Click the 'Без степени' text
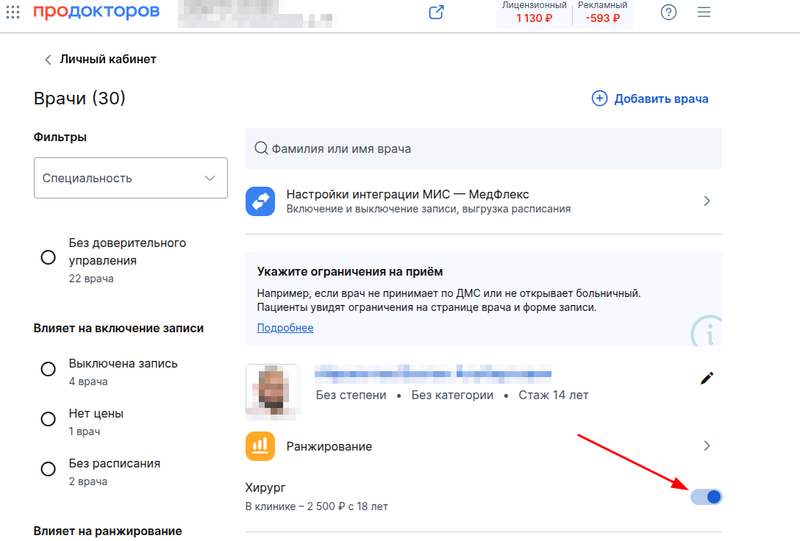 (351, 395)
